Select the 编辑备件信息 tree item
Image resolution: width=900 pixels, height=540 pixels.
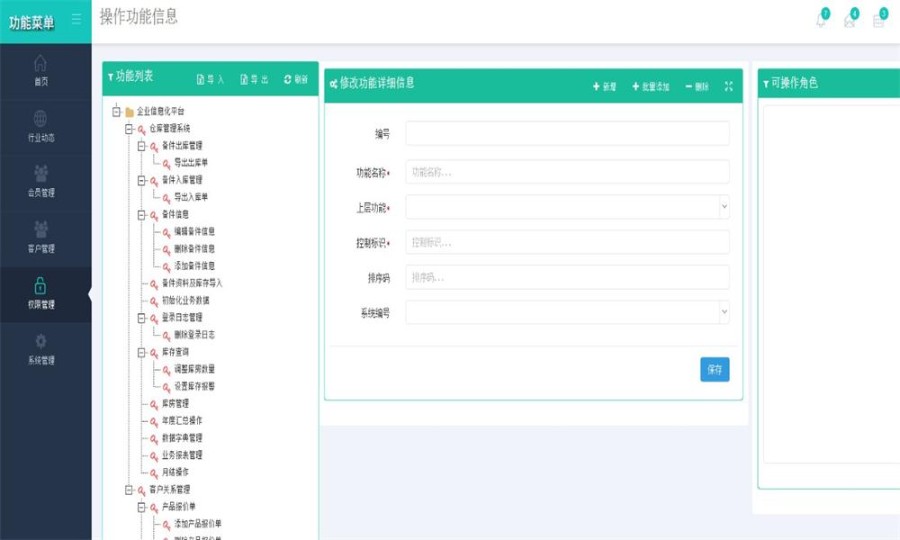click(194, 232)
